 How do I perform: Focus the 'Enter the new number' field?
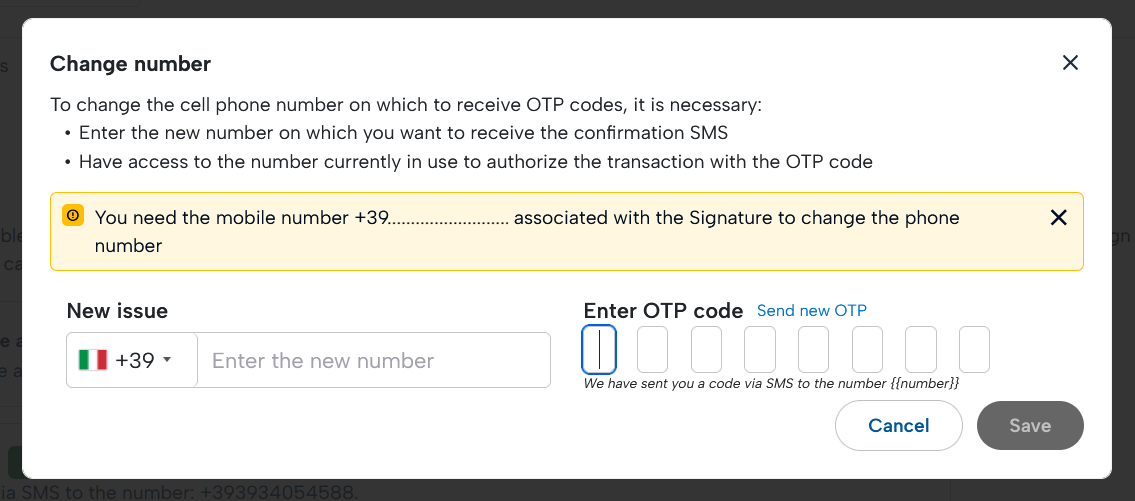[374, 360]
